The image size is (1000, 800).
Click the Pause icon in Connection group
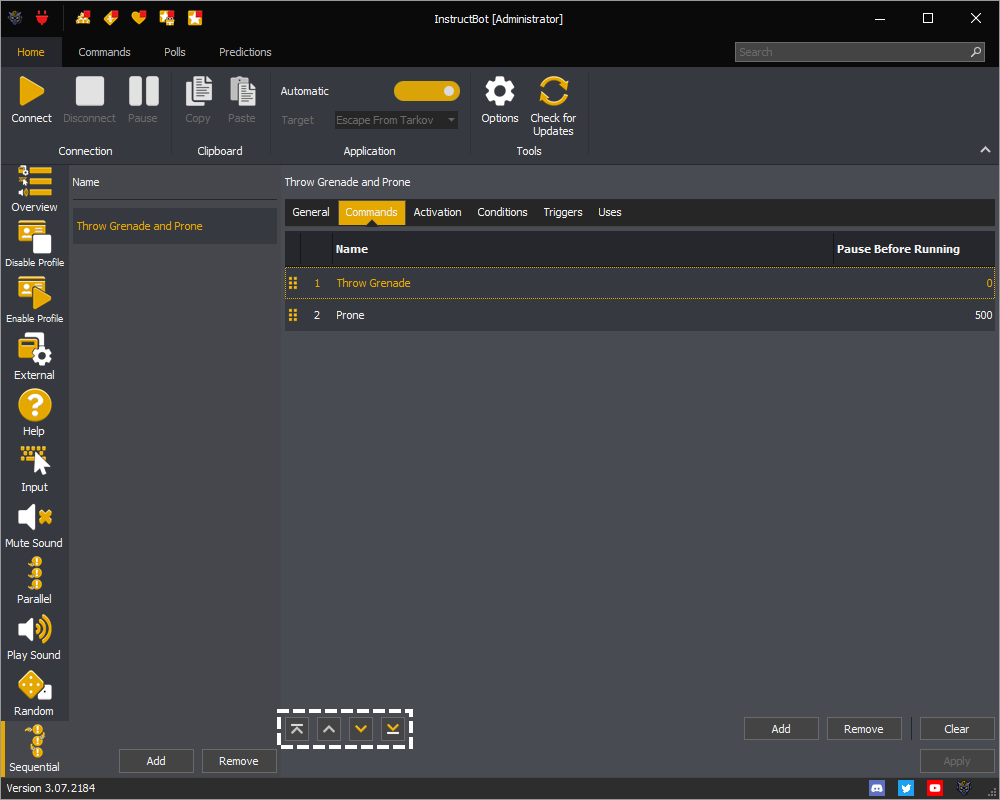pos(143,91)
